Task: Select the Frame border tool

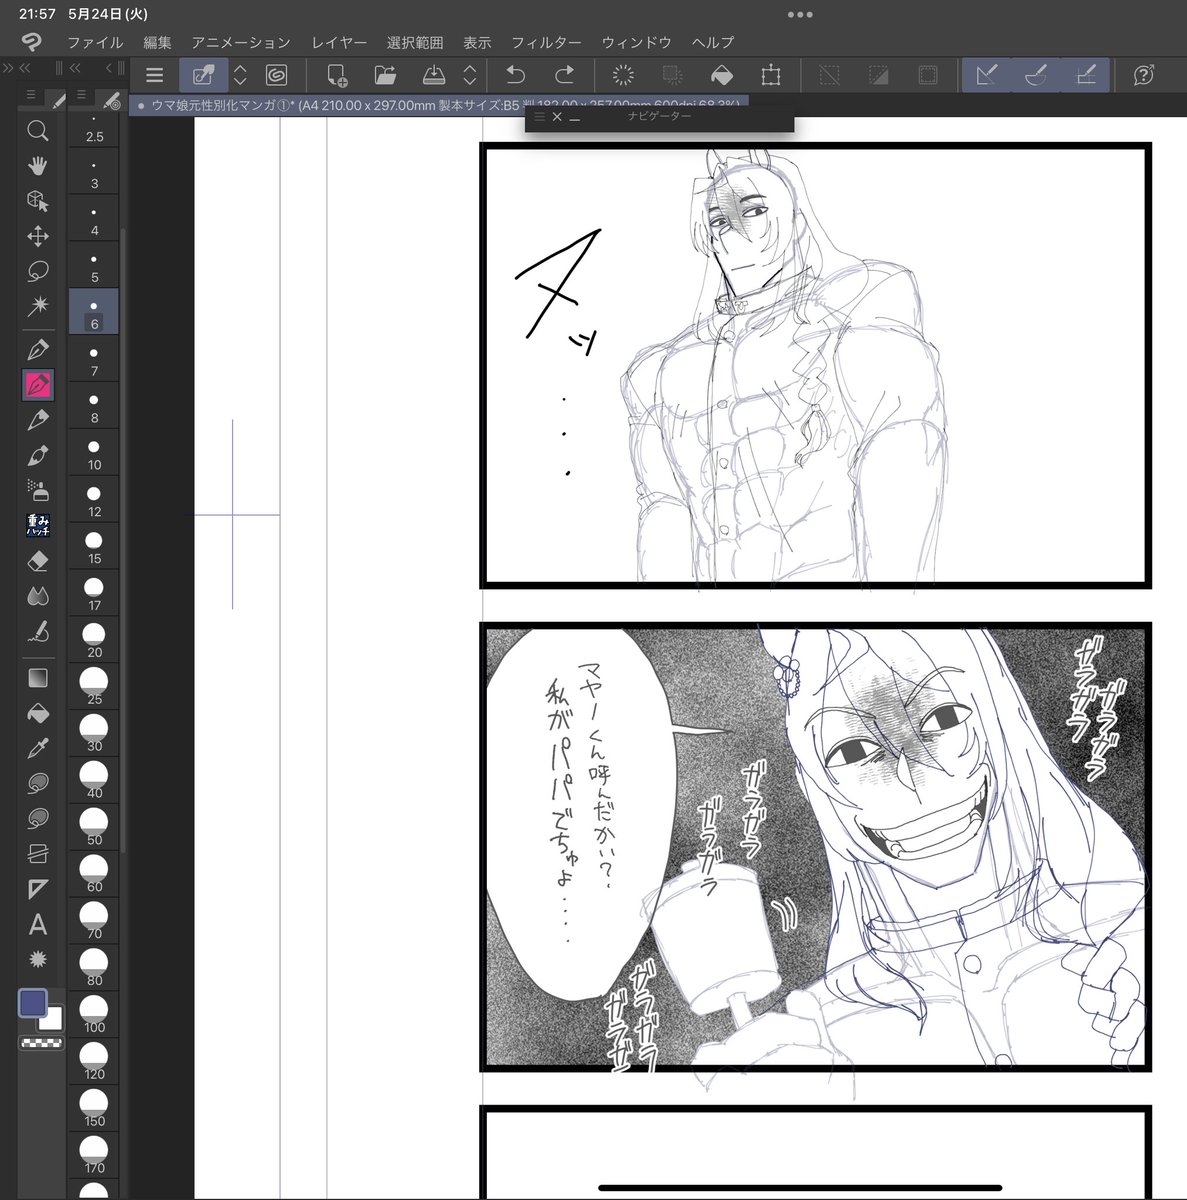Action: coord(38,854)
